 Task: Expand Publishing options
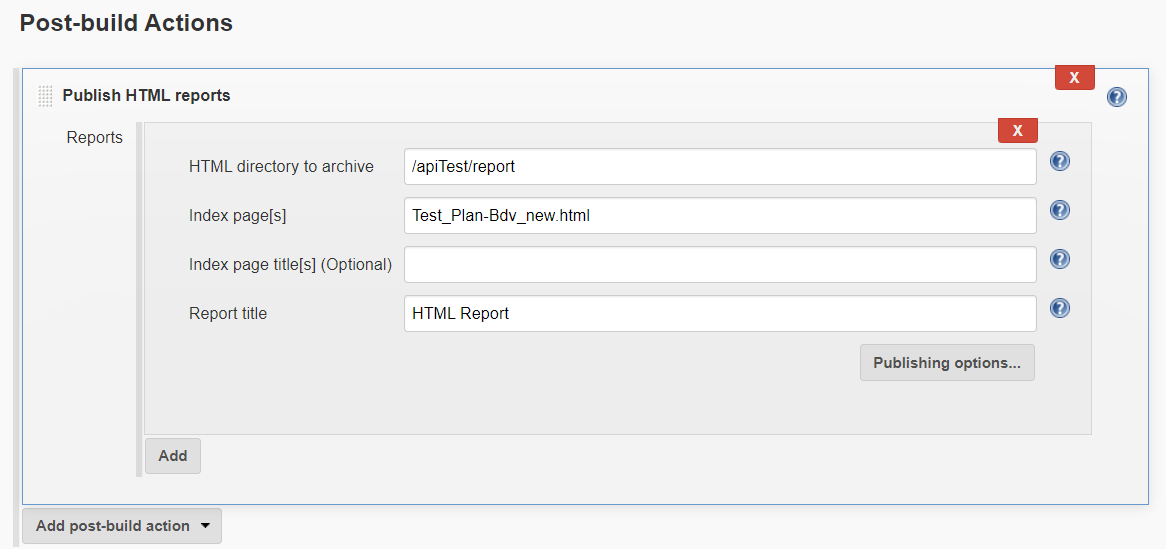click(946, 363)
